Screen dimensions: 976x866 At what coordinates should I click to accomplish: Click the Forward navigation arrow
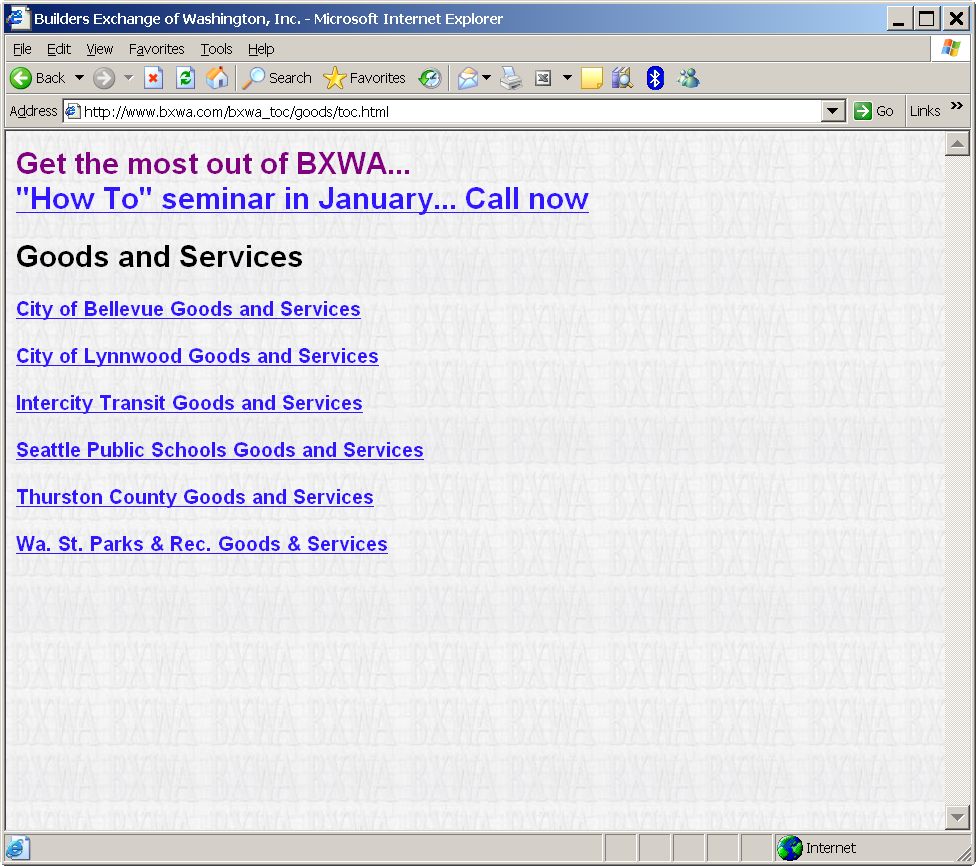pos(104,78)
